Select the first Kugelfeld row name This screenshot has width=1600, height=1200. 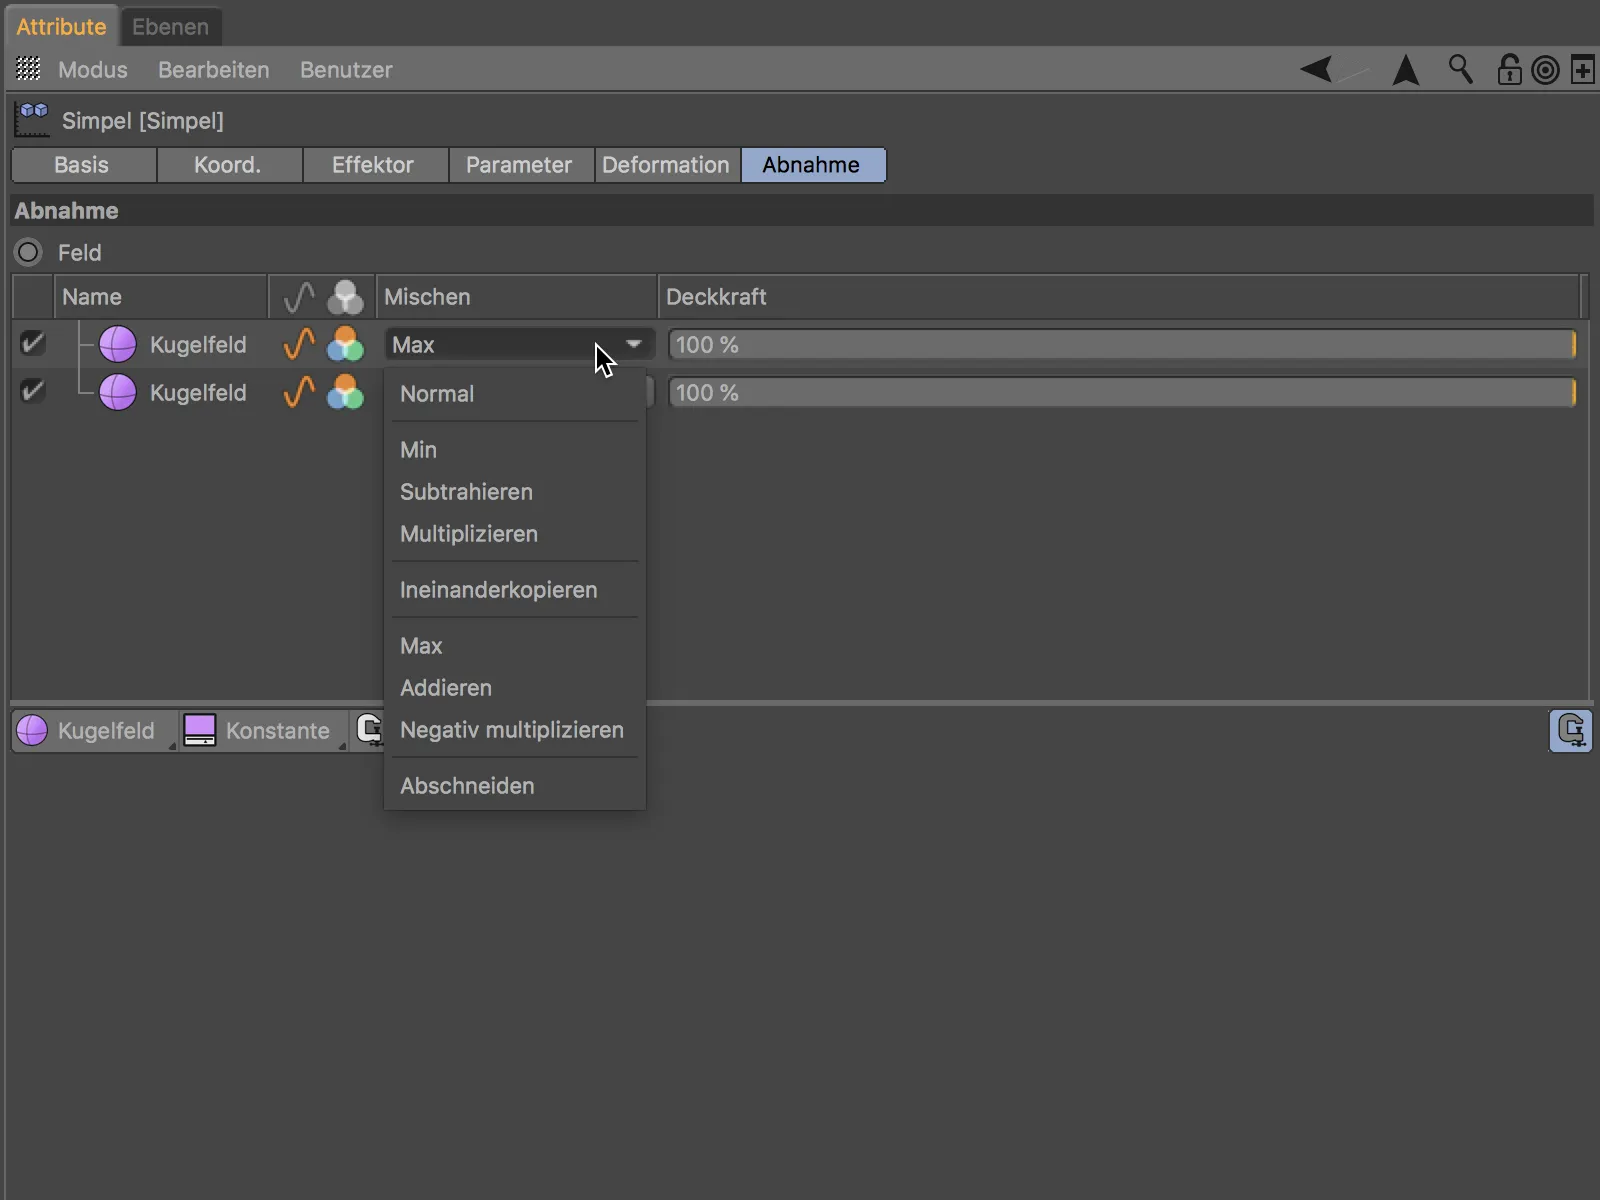click(198, 345)
